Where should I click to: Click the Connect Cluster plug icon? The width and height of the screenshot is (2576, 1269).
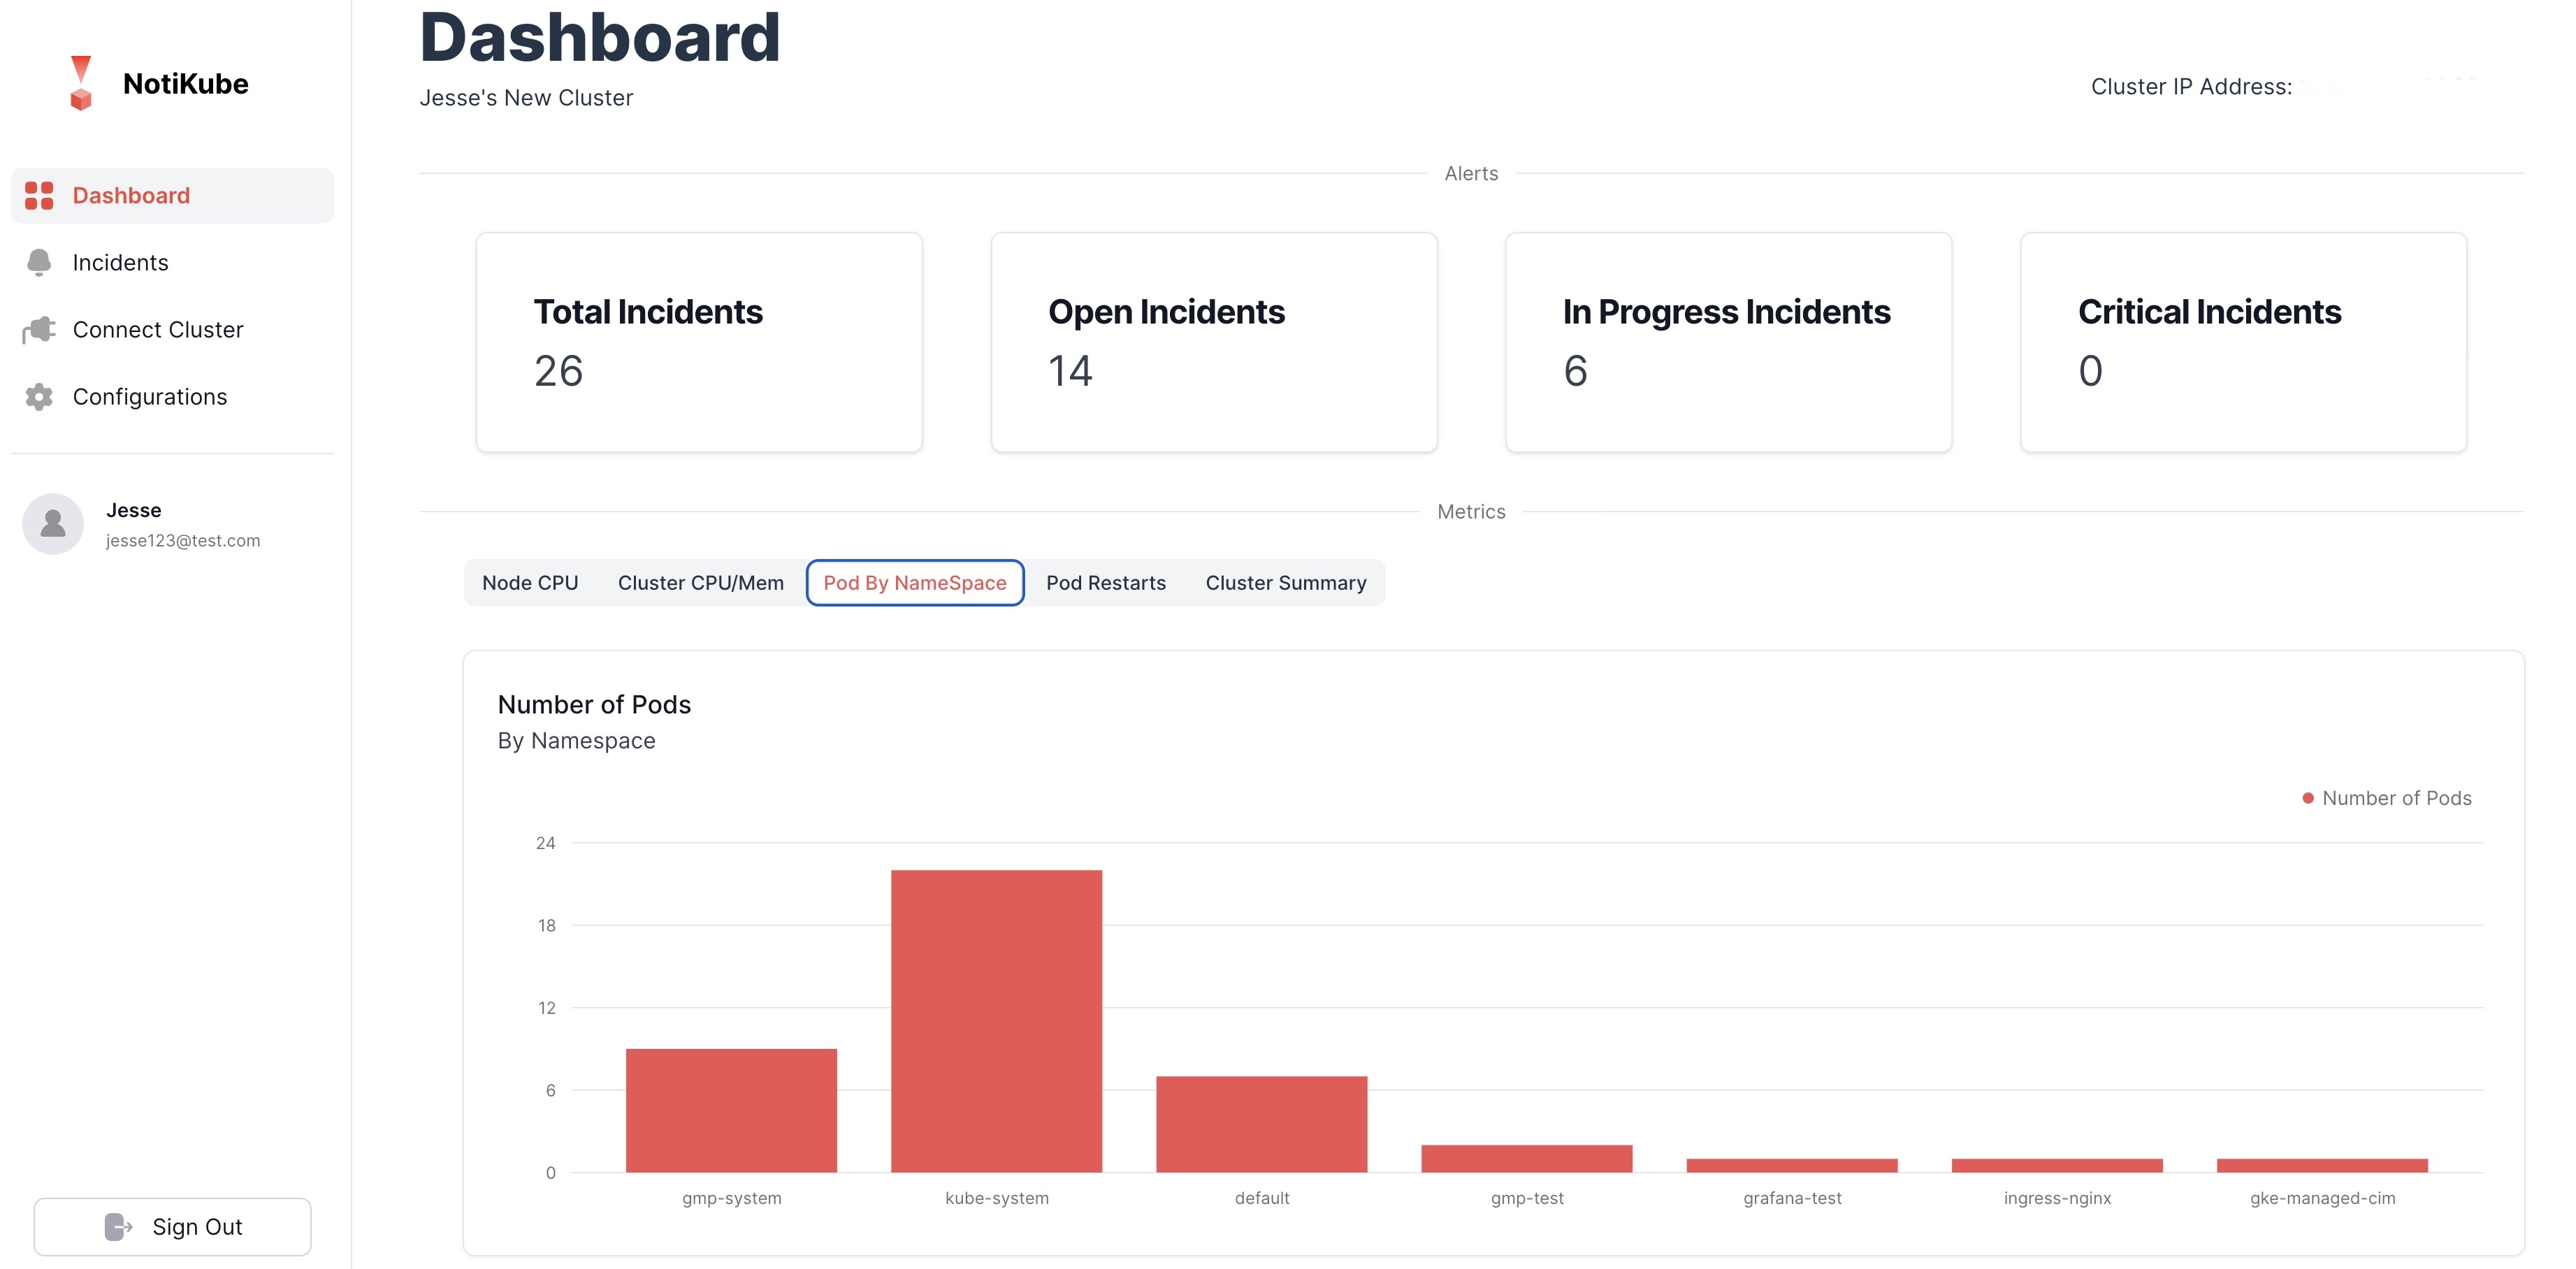[x=39, y=329]
